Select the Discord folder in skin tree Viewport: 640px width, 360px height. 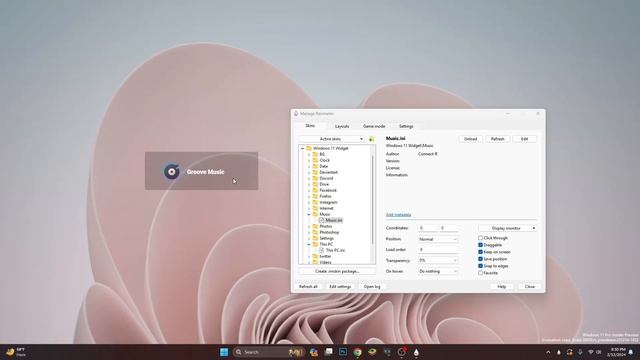tap(326, 178)
